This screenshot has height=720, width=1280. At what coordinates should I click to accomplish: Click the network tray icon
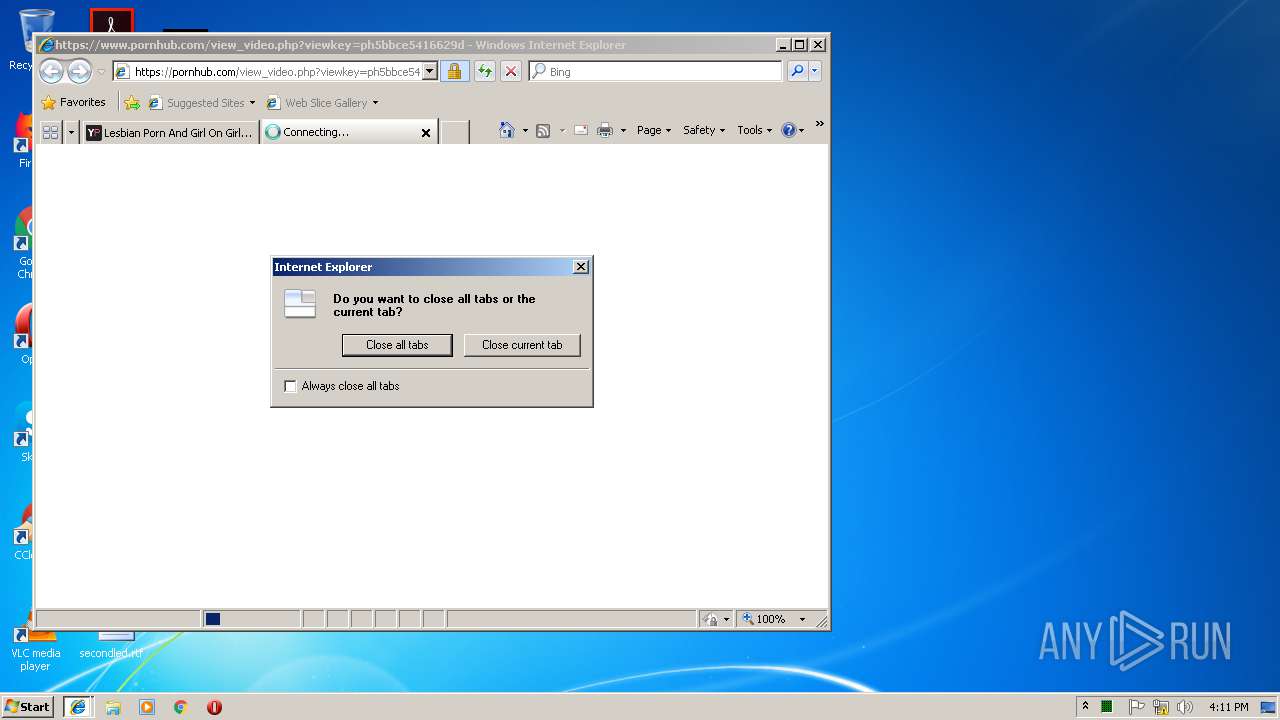(x=1161, y=707)
